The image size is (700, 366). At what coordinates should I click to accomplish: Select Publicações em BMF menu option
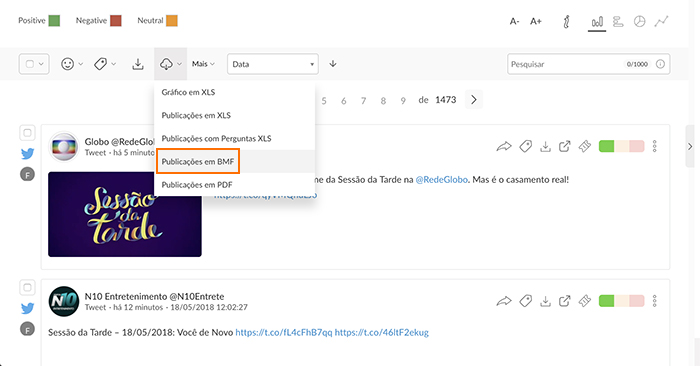(x=198, y=162)
